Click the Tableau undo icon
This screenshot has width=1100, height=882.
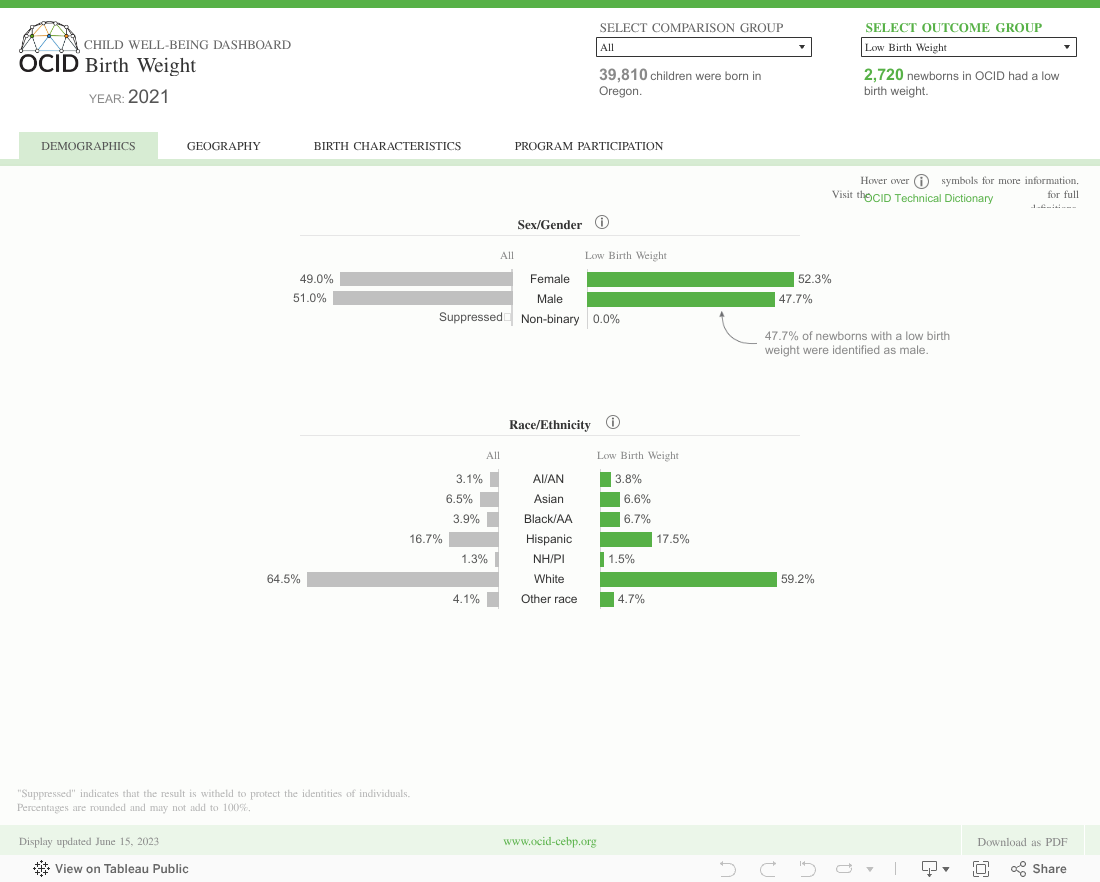coord(727,869)
